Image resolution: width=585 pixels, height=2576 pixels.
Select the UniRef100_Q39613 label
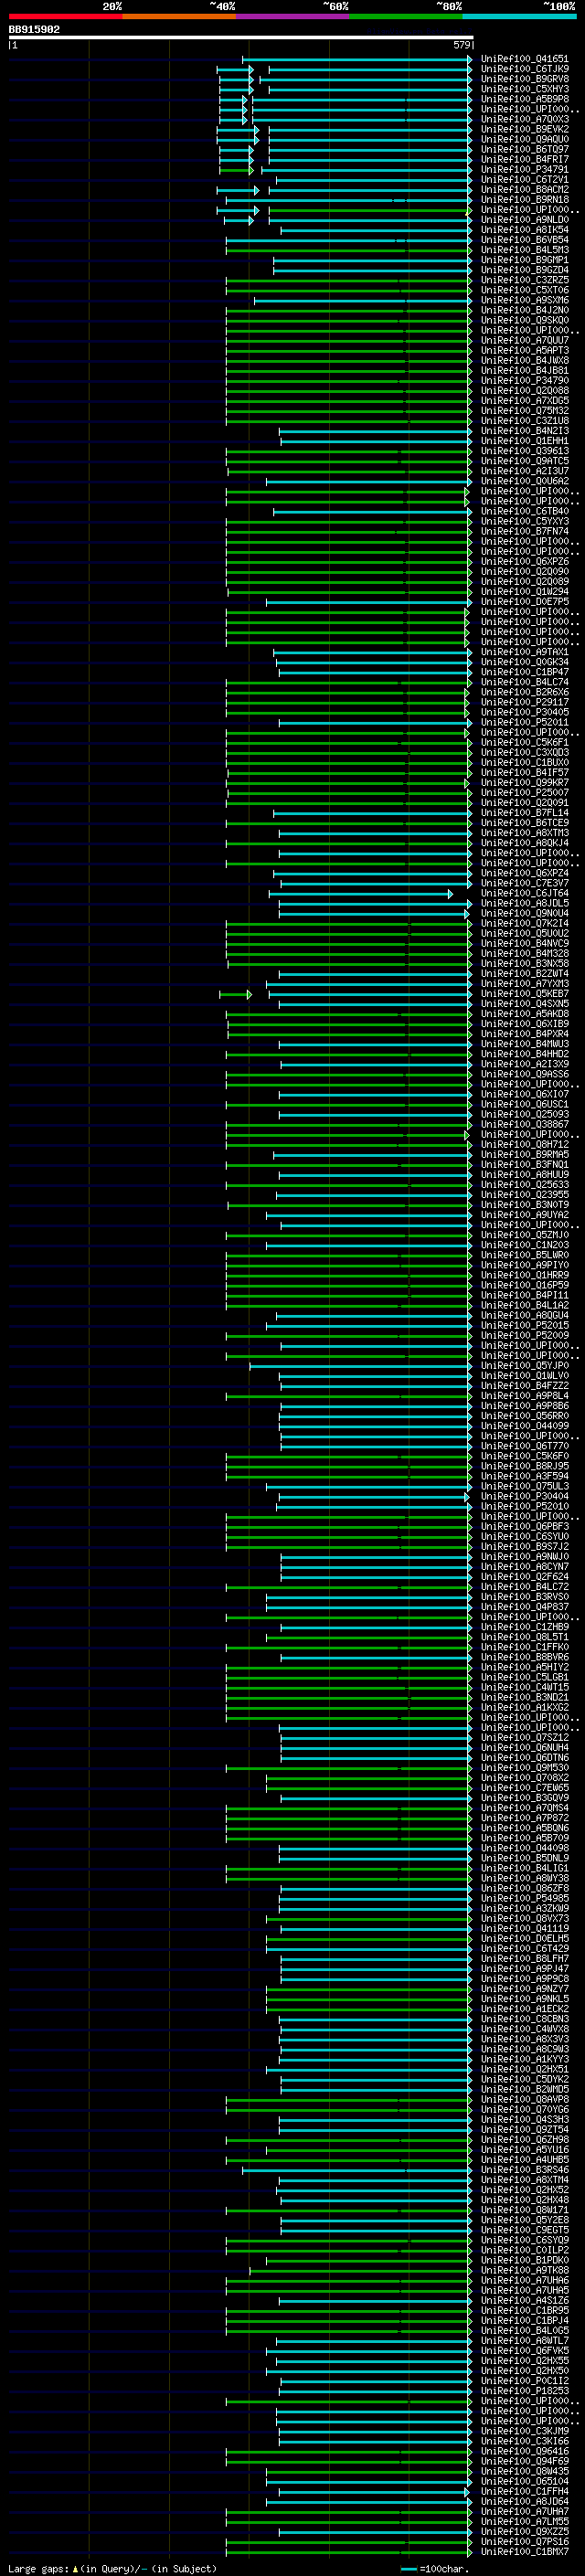click(524, 451)
